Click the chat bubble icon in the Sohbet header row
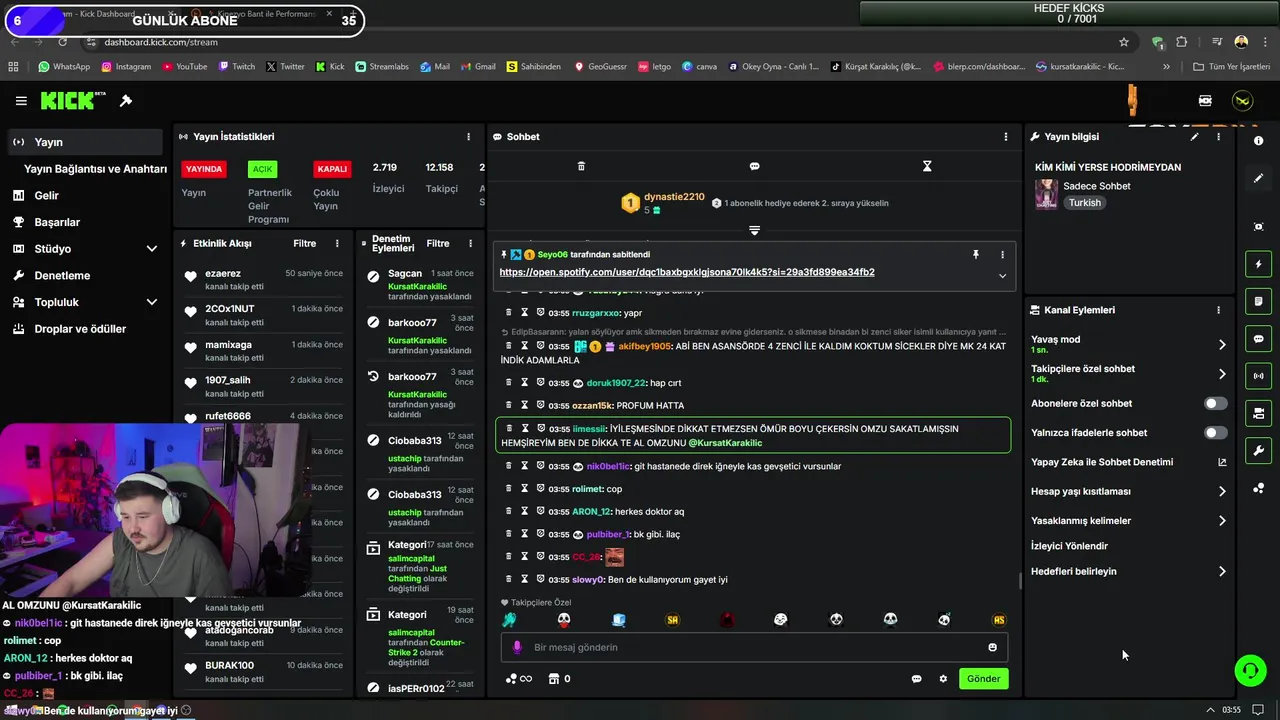1280x720 pixels. click(754, 166)
